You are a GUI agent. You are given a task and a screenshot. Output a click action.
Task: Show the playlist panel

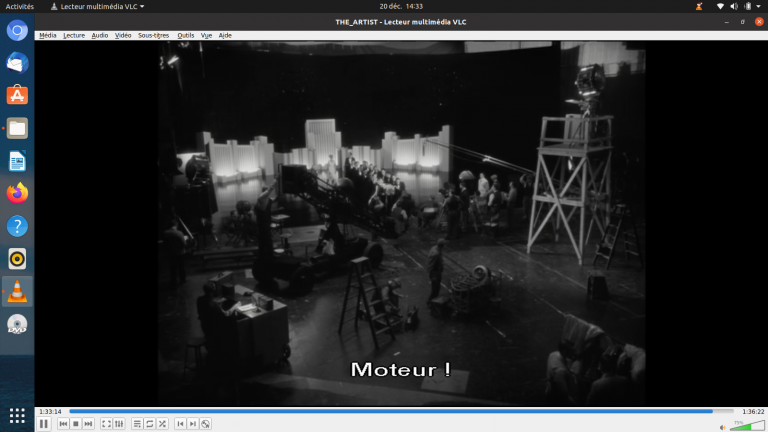(x=137, y=424)
